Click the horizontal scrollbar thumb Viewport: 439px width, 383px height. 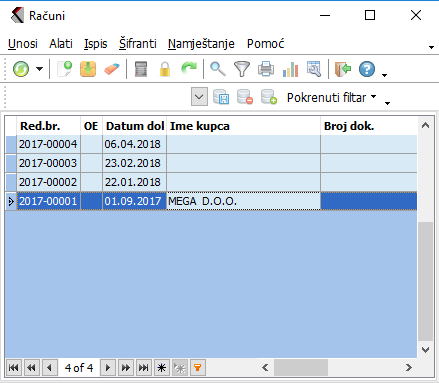(301, 368)
